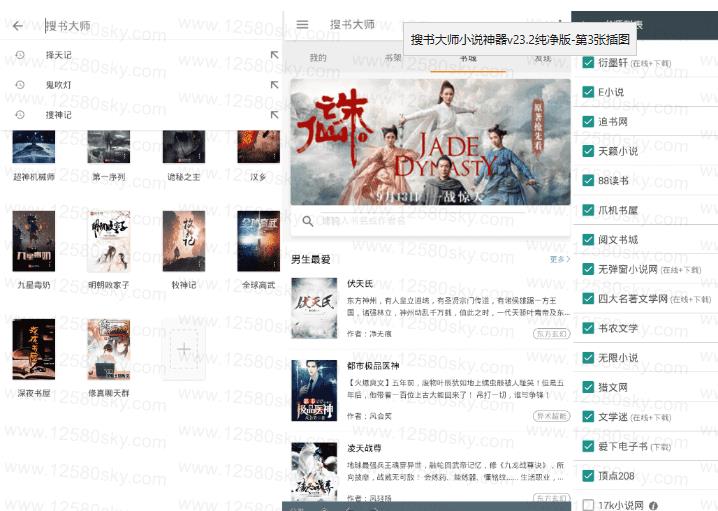Toggle the E小说 source checkbox
This screenshot has height=511, width=718.
click(588, 92)
